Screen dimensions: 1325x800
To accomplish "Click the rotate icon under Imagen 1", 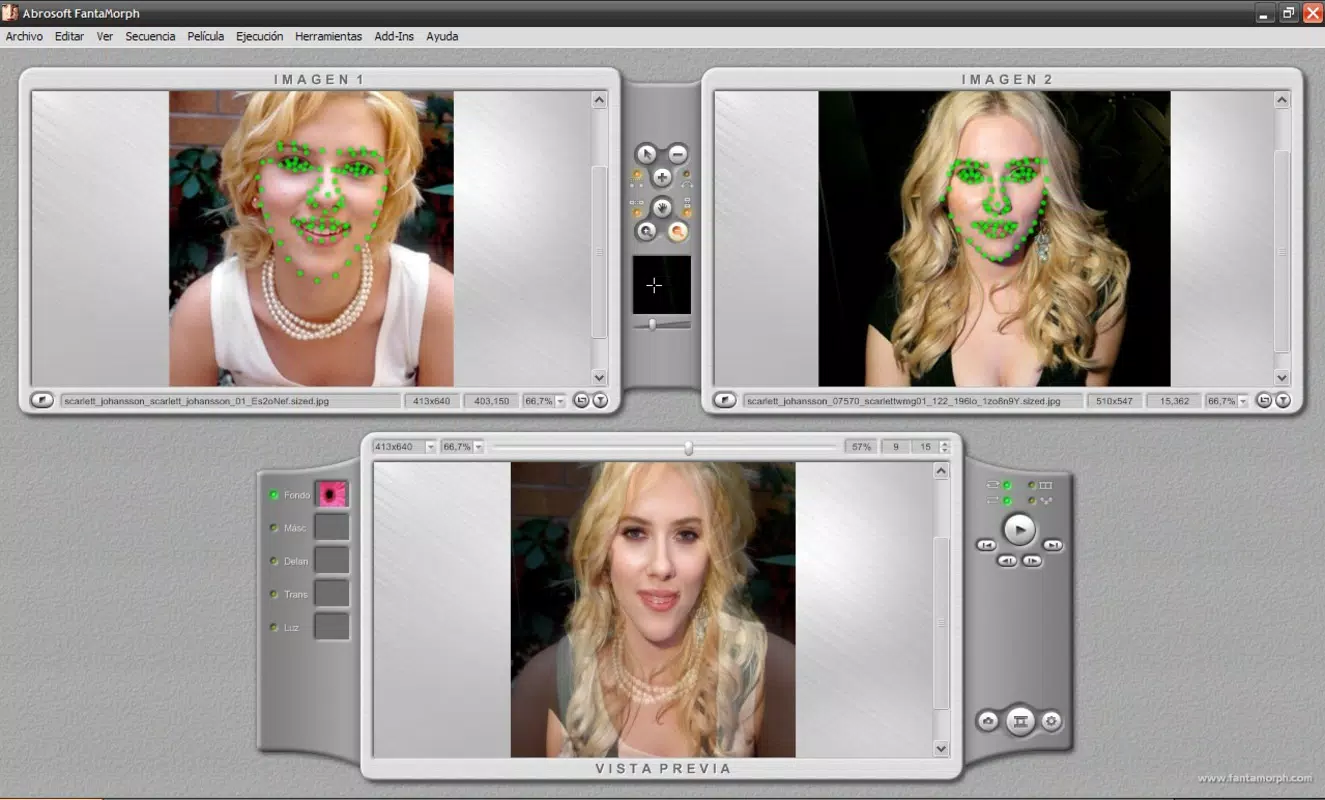I will coord(581,400).
